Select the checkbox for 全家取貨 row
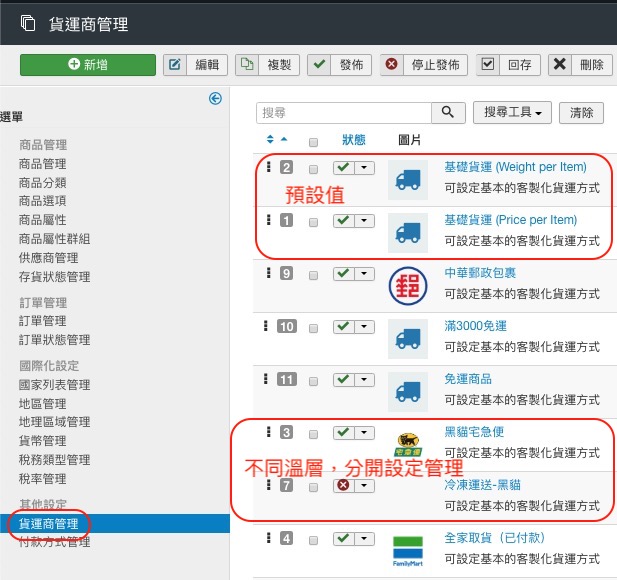 tap(313, 540)
